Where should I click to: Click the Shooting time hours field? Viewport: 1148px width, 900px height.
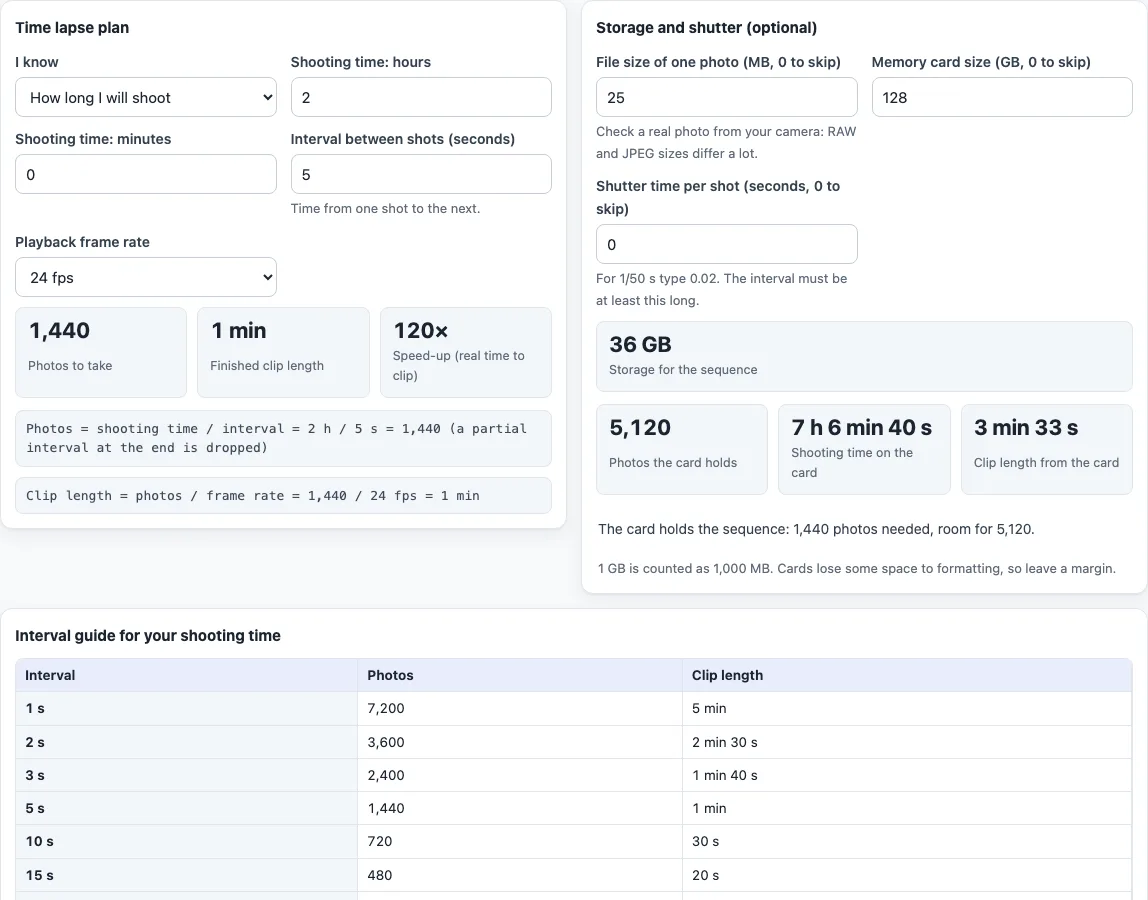click(421, 97)
